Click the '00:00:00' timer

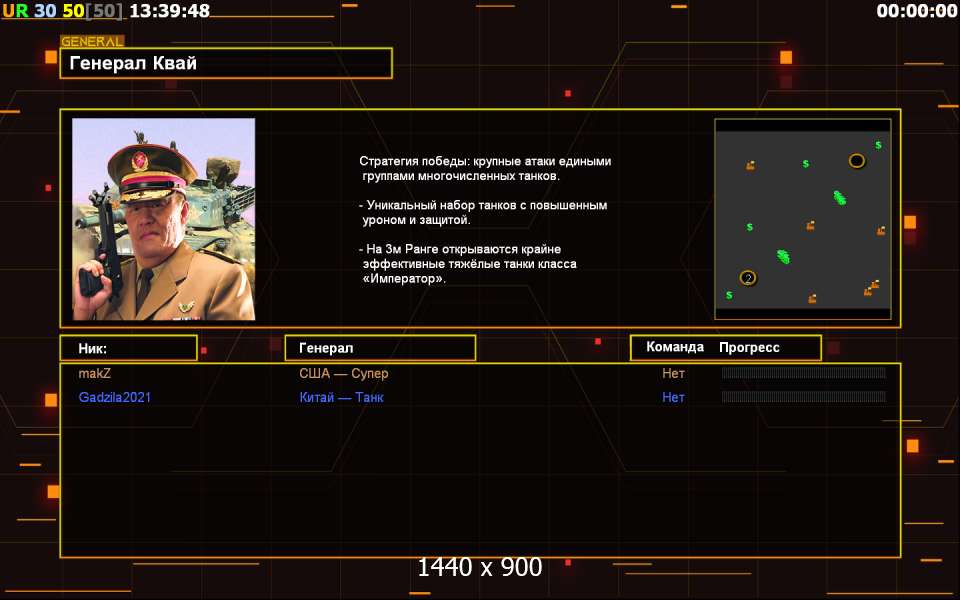pyautogui.click(x=917, y=10)
